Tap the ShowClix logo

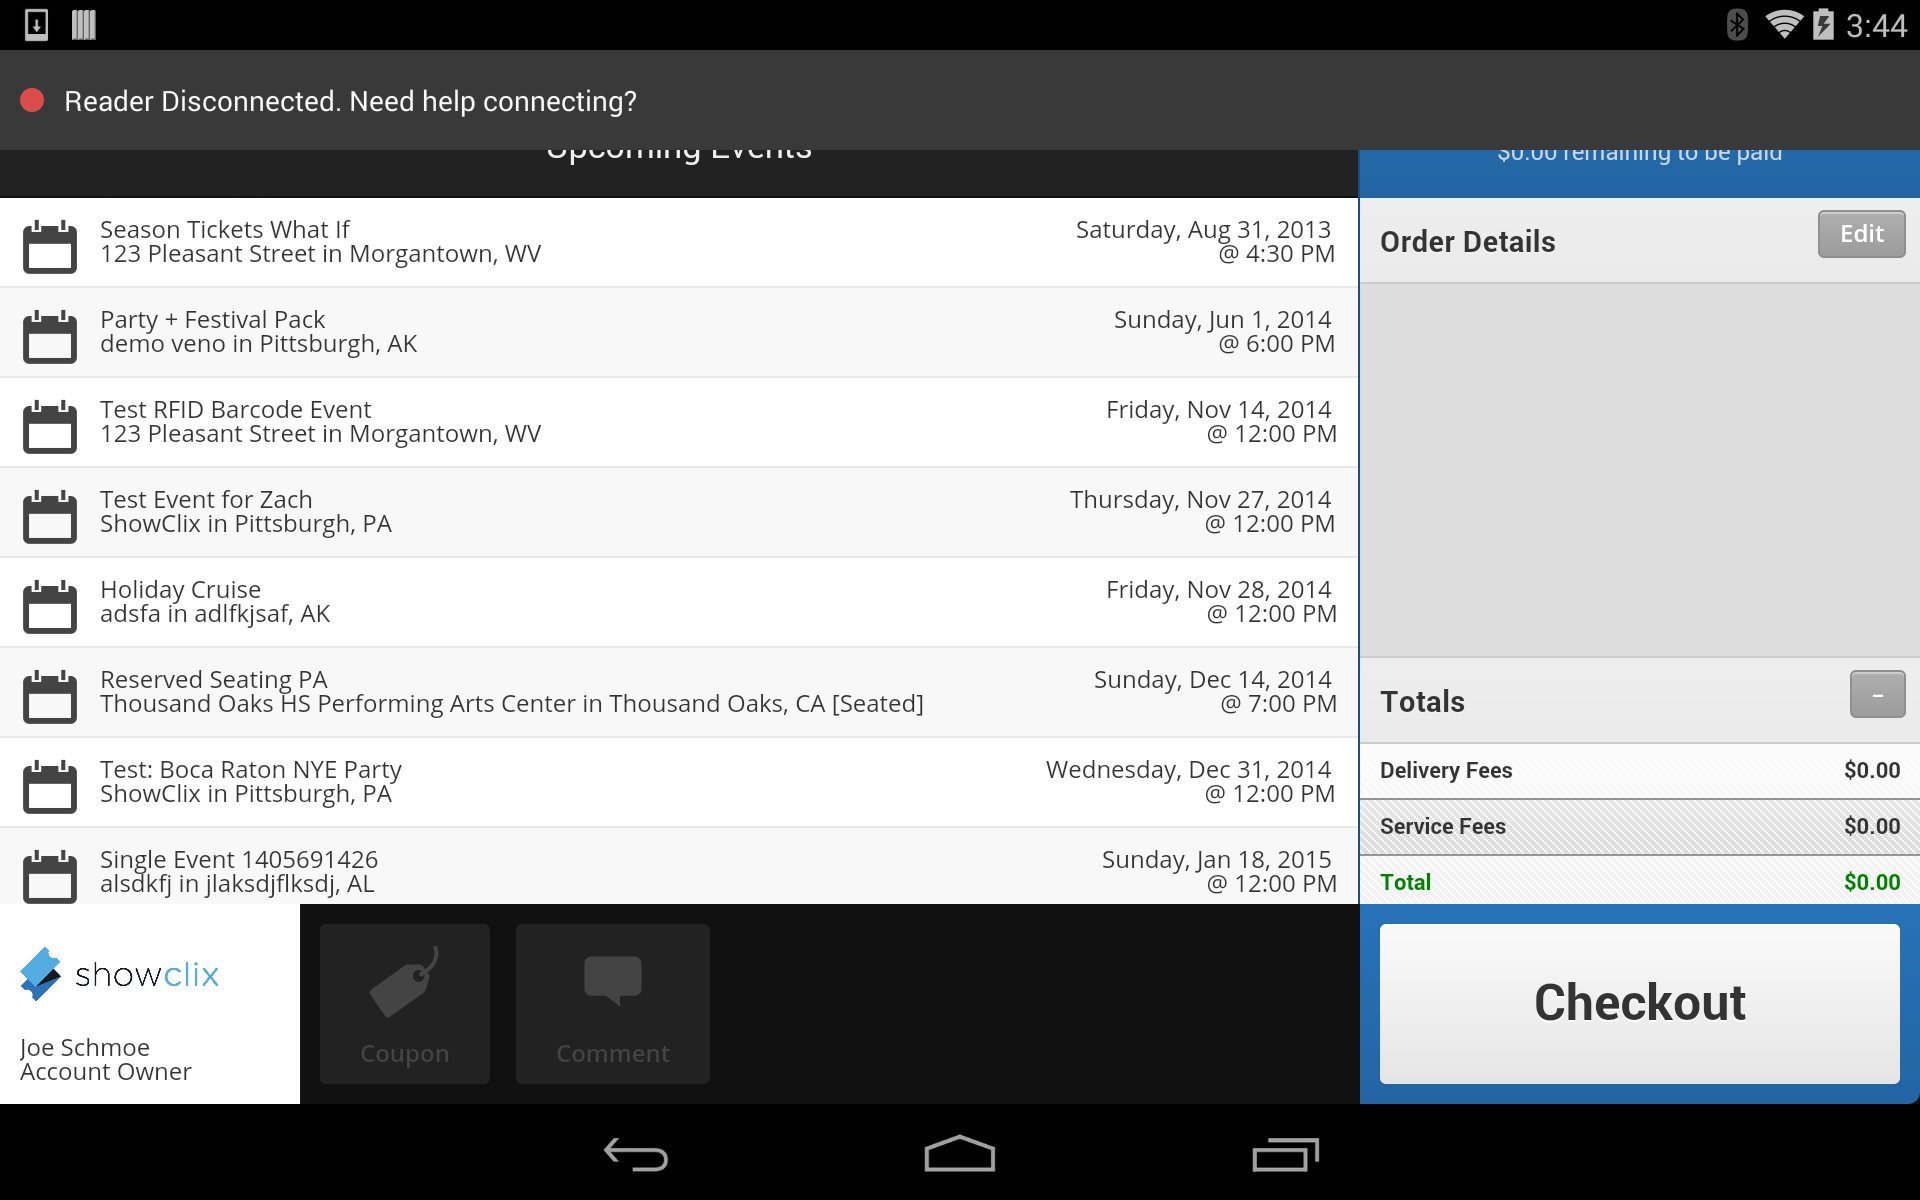coord(120,974)
